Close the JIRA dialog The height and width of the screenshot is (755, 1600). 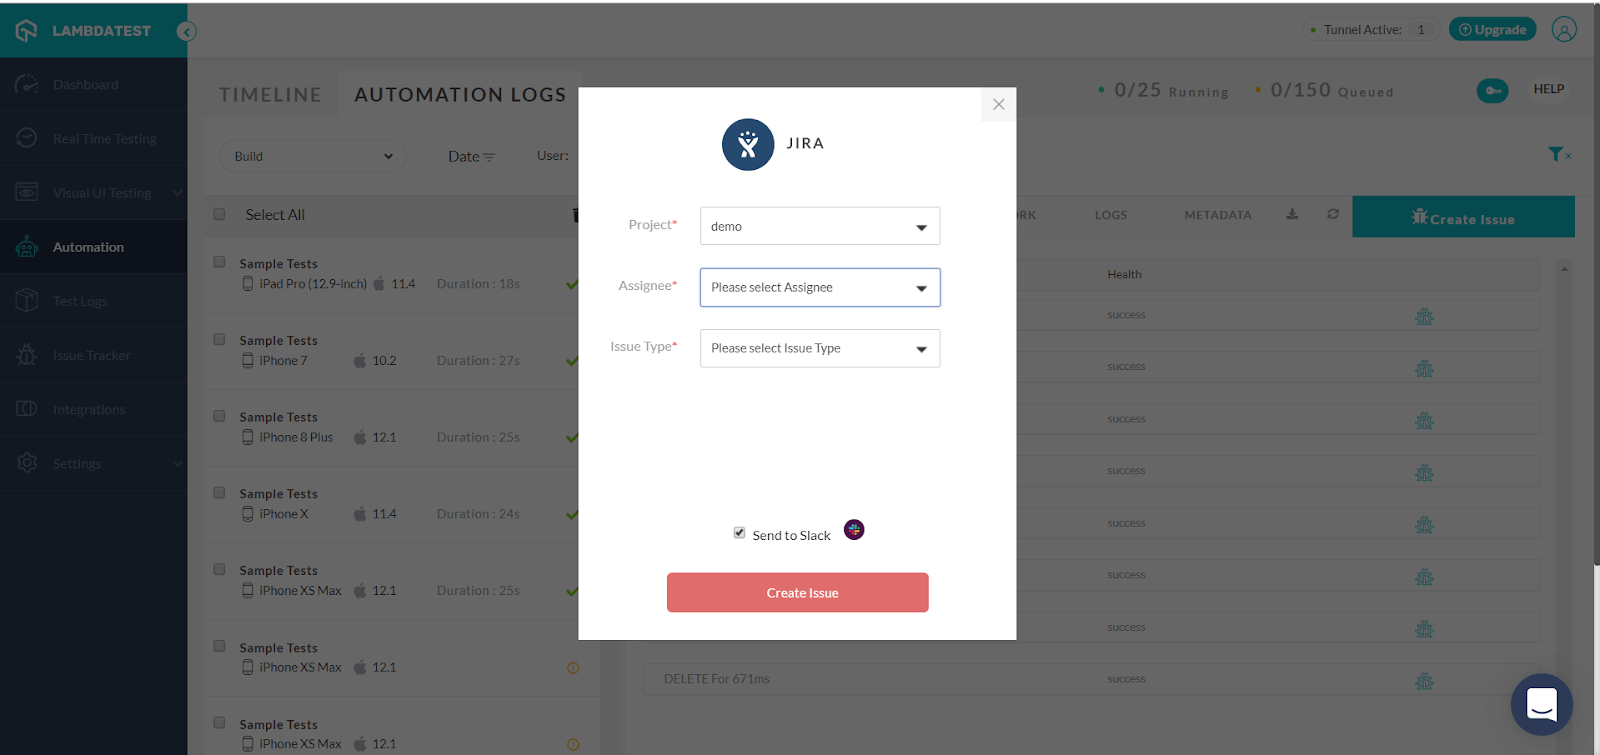[x=998, y=104]
